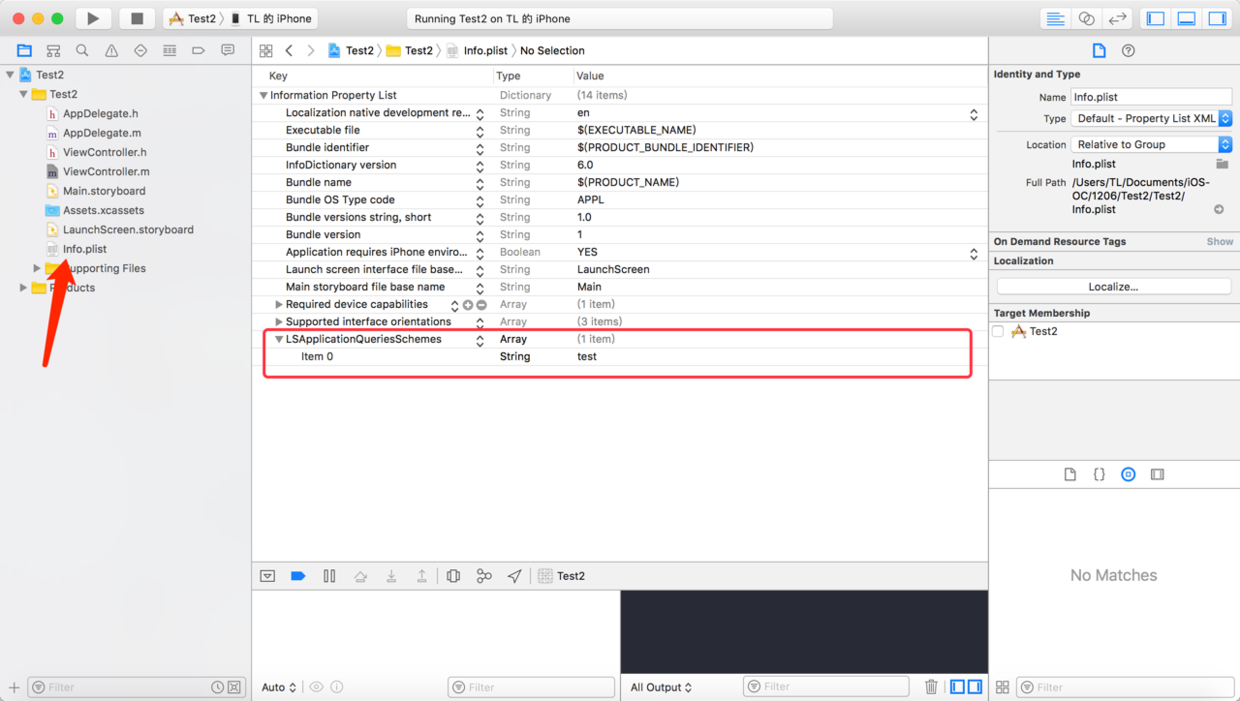Open Main.storyboard
This screenshot has height=701, width=1240.
tap(104, 190)
